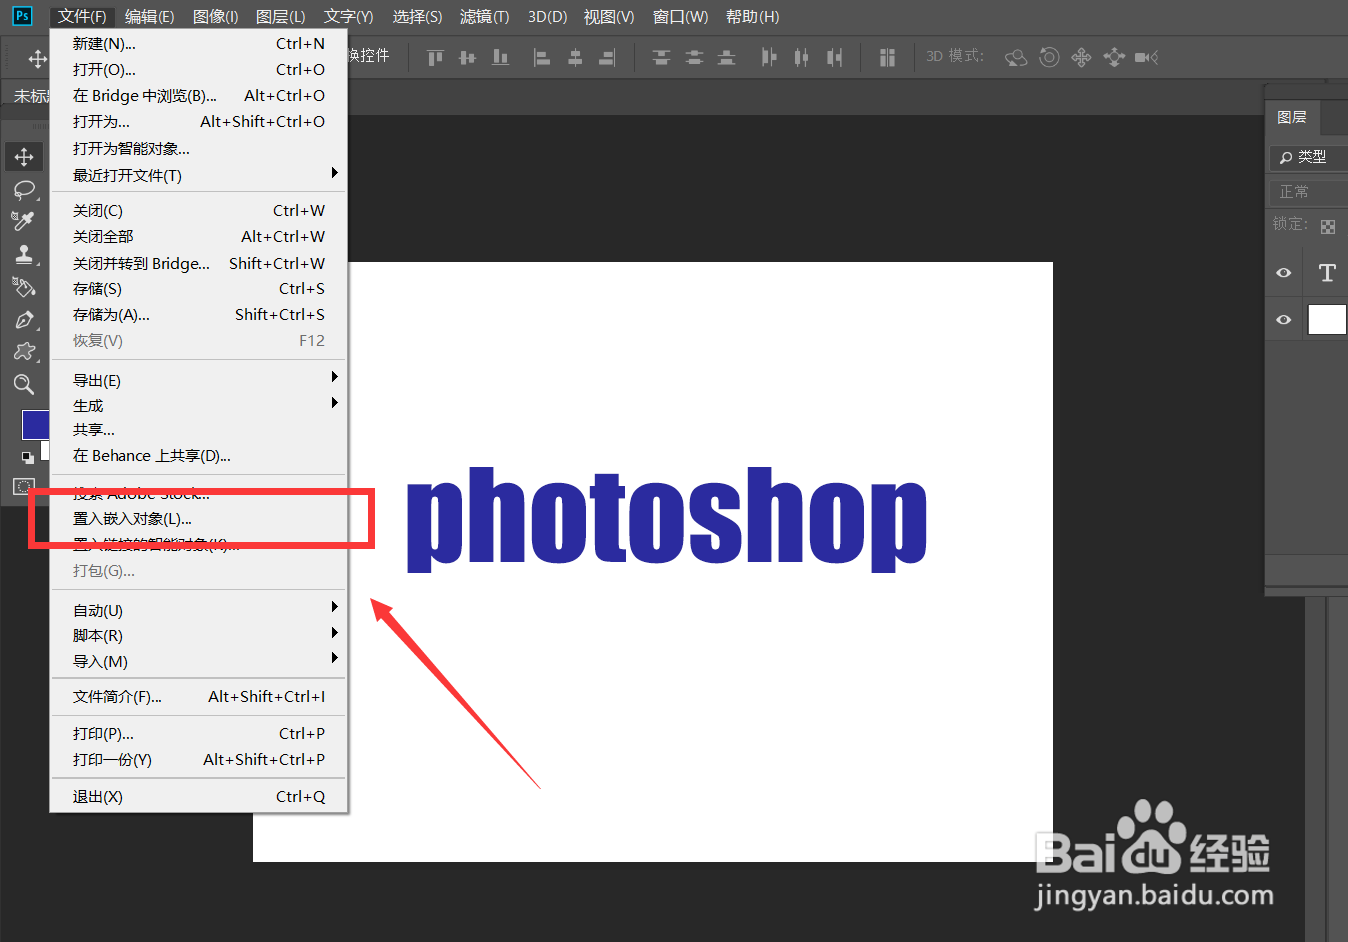This screenshot has width=1348, height=942.
Task: Select the Eyedropper tool
Action: (24, 221)
